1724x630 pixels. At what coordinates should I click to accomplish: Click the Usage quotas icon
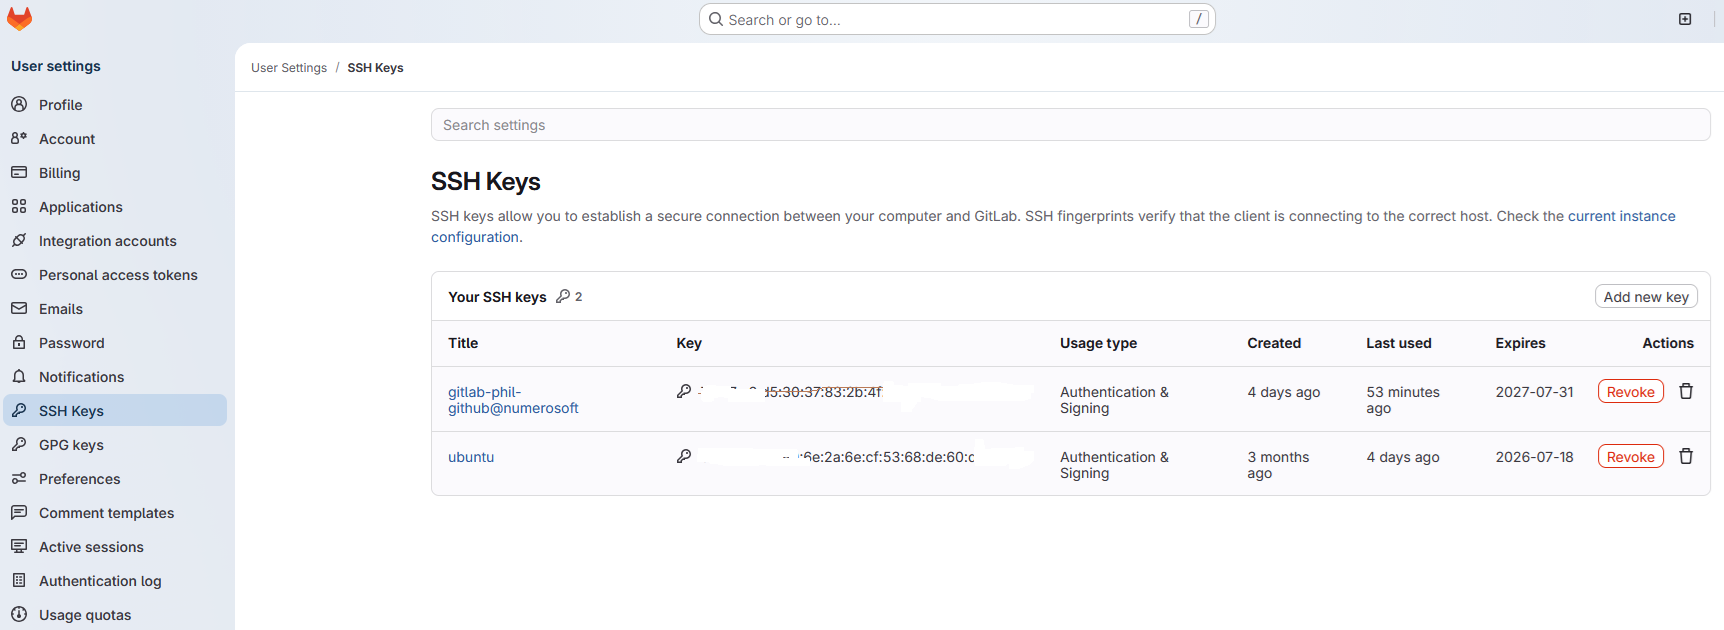click(x=19, y=614)
